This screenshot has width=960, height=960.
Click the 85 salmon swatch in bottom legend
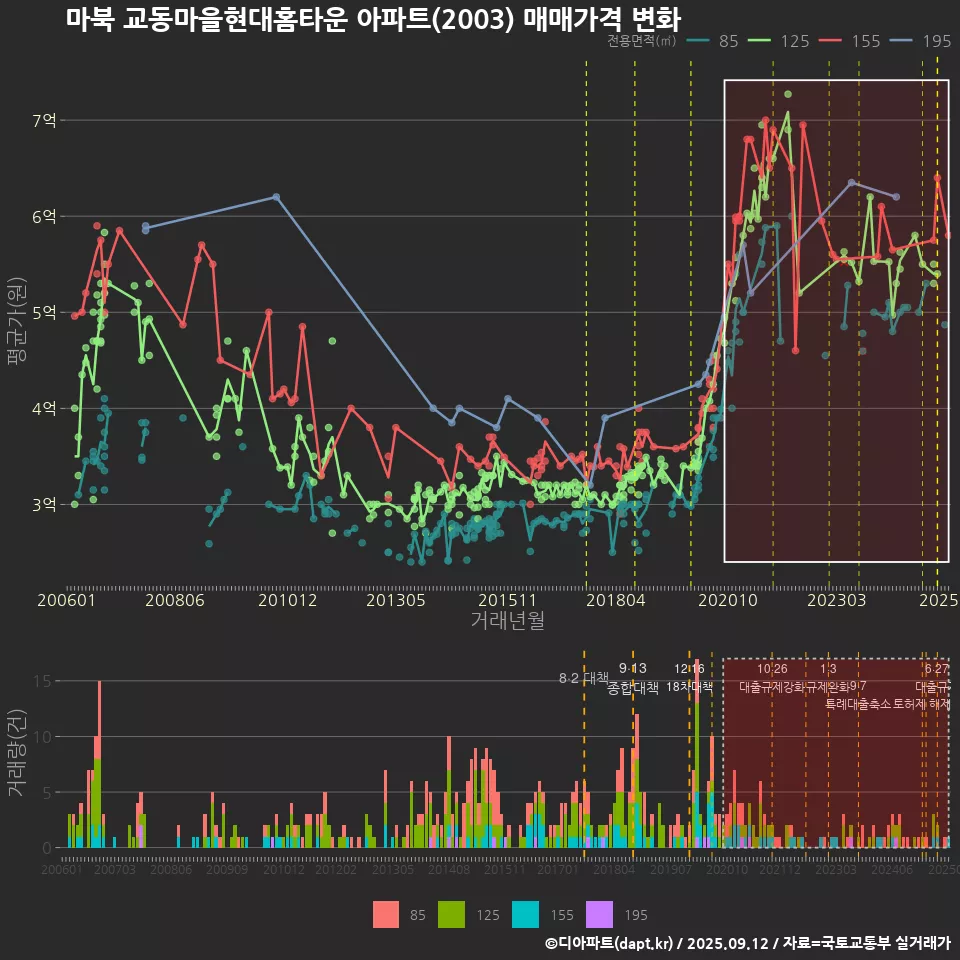click(385, 914)
